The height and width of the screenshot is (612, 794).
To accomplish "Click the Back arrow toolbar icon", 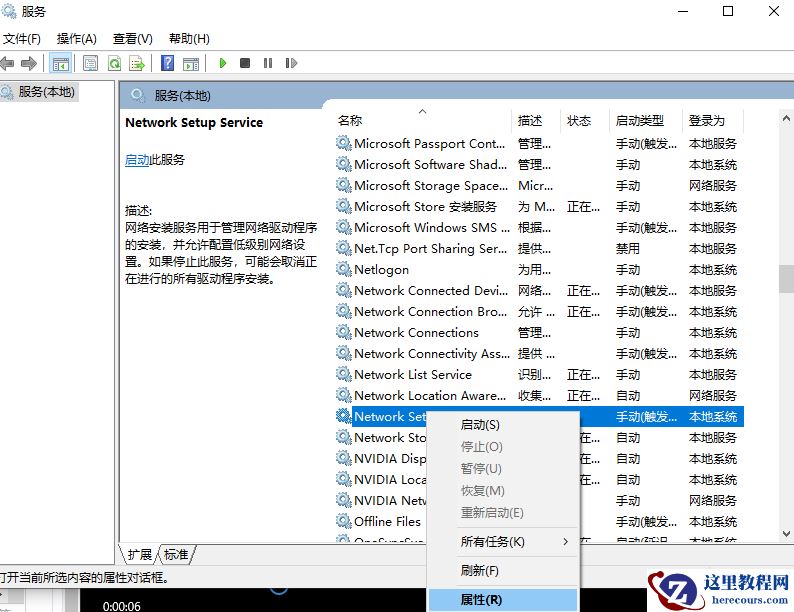I will click(7, 63).
